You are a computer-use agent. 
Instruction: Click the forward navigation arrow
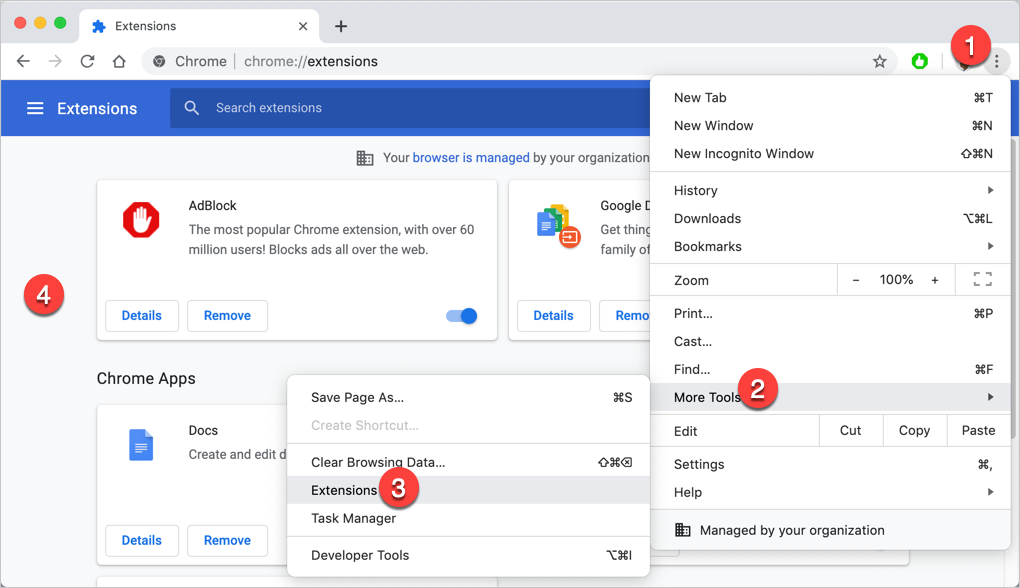click(55, 61)
